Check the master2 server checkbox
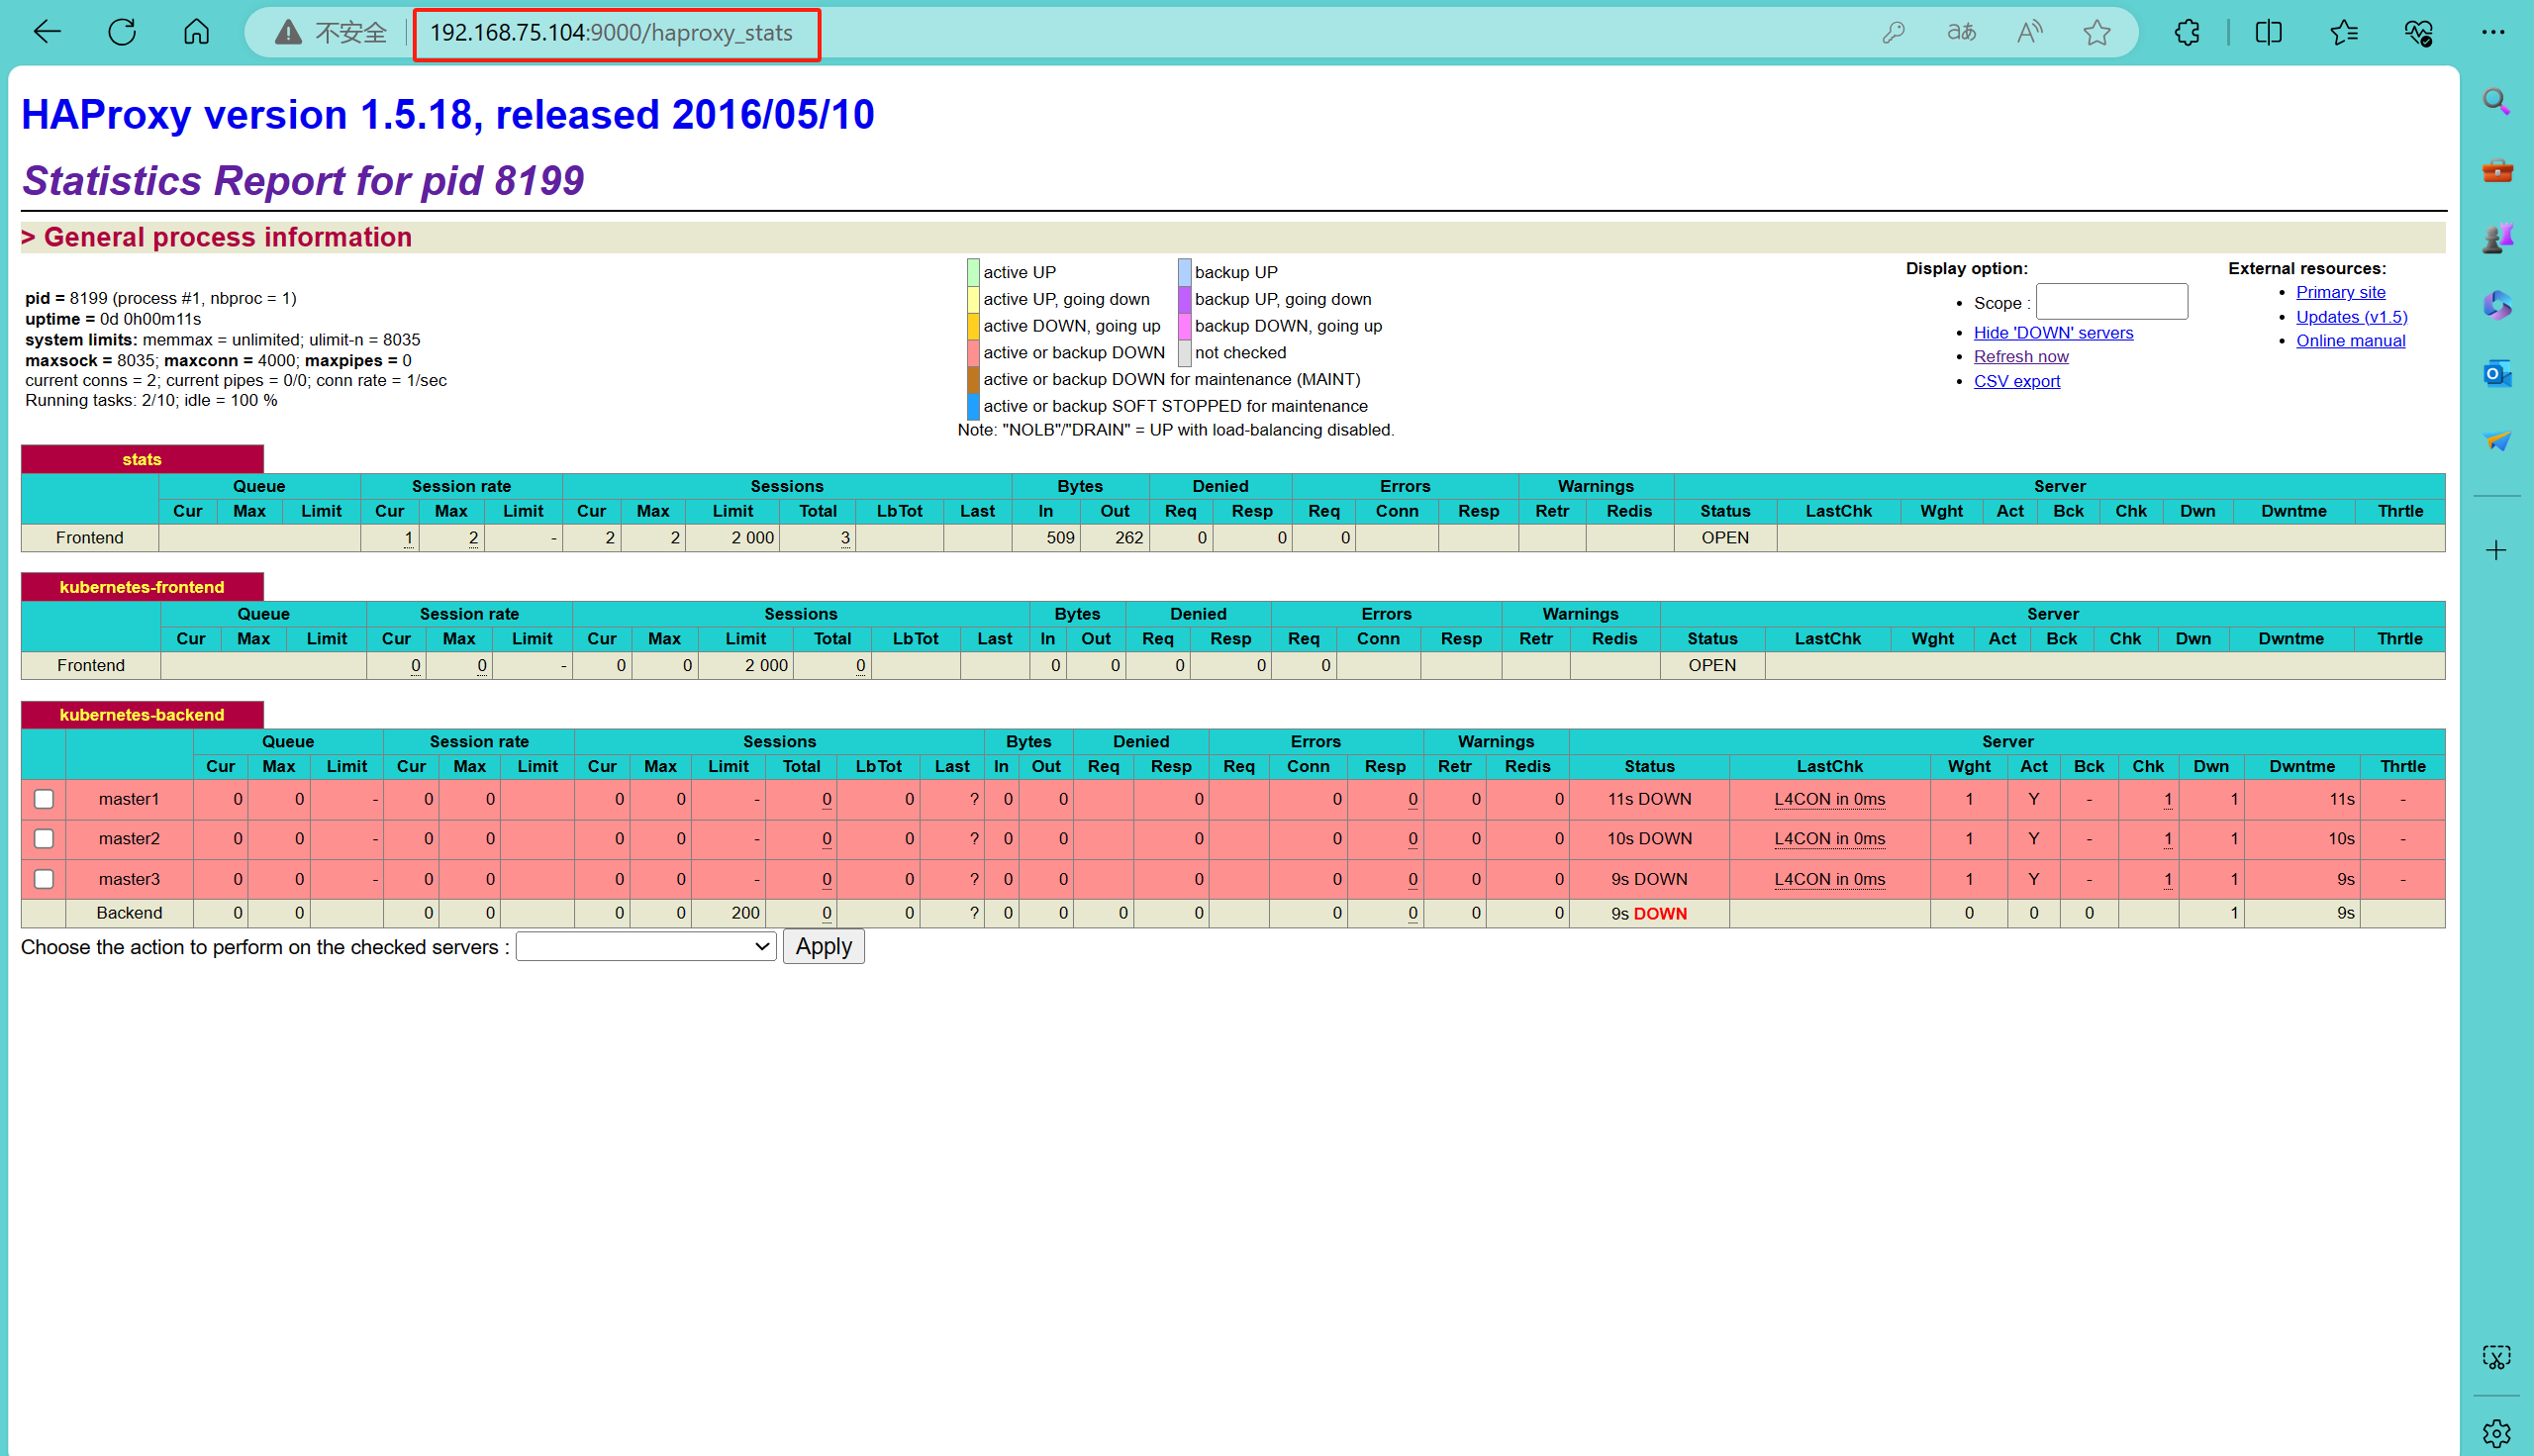 43,838
